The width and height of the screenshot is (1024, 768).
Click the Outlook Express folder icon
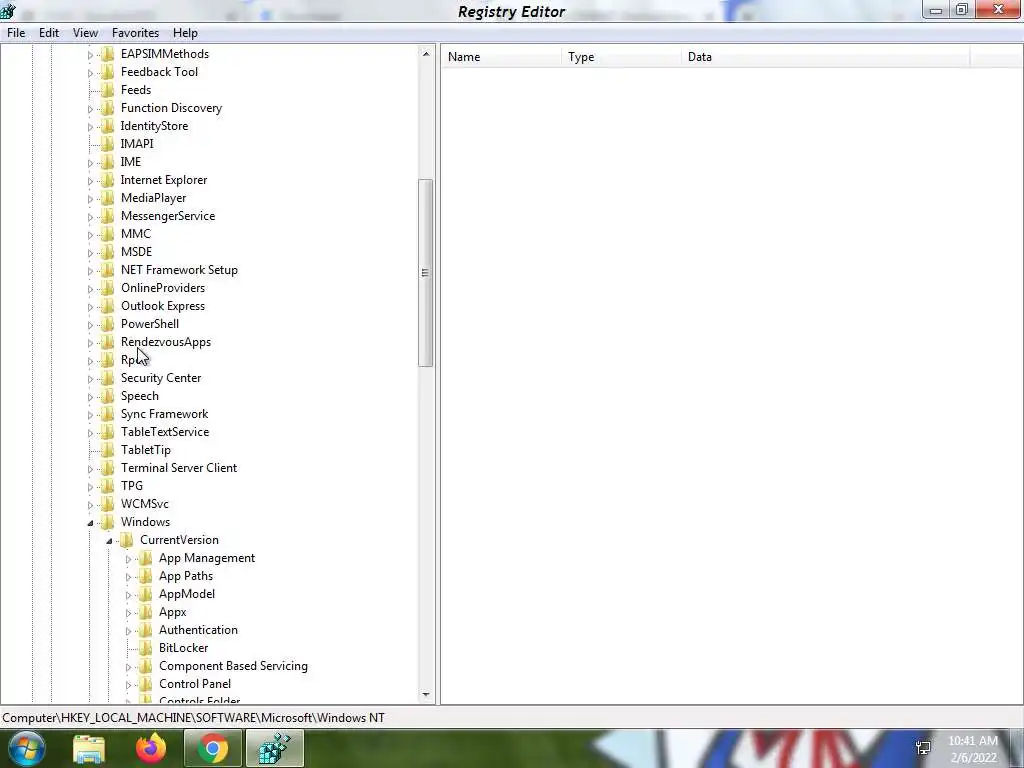click(x=108, y=306)
